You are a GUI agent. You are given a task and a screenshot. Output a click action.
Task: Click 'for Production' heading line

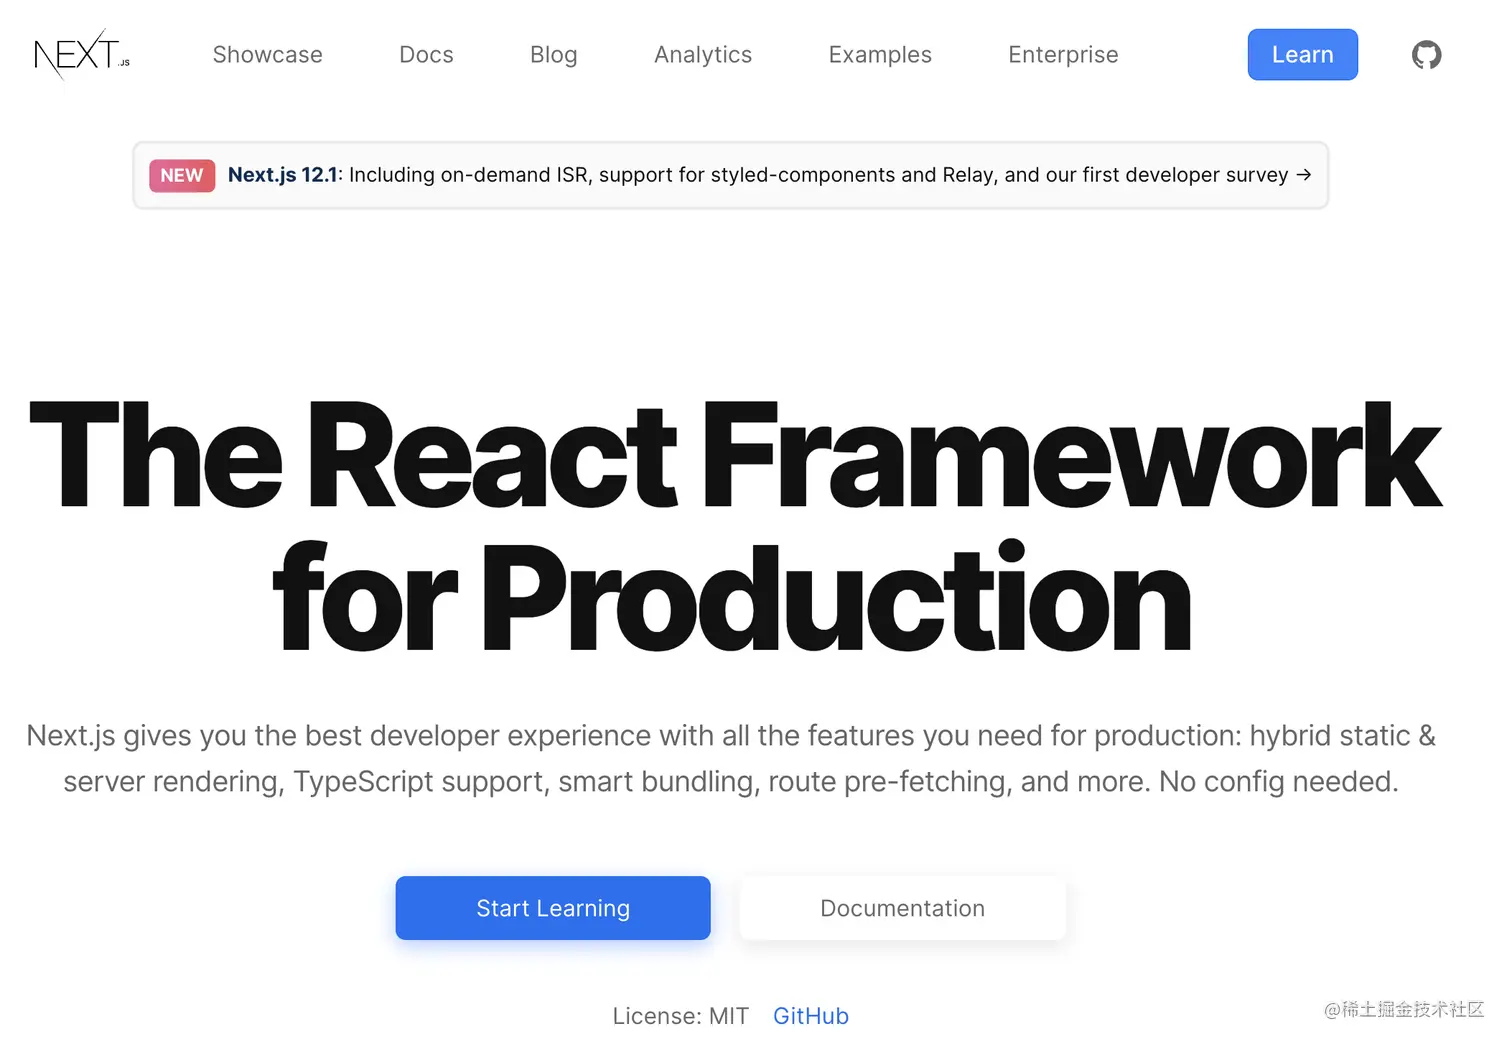click(732, 597)
